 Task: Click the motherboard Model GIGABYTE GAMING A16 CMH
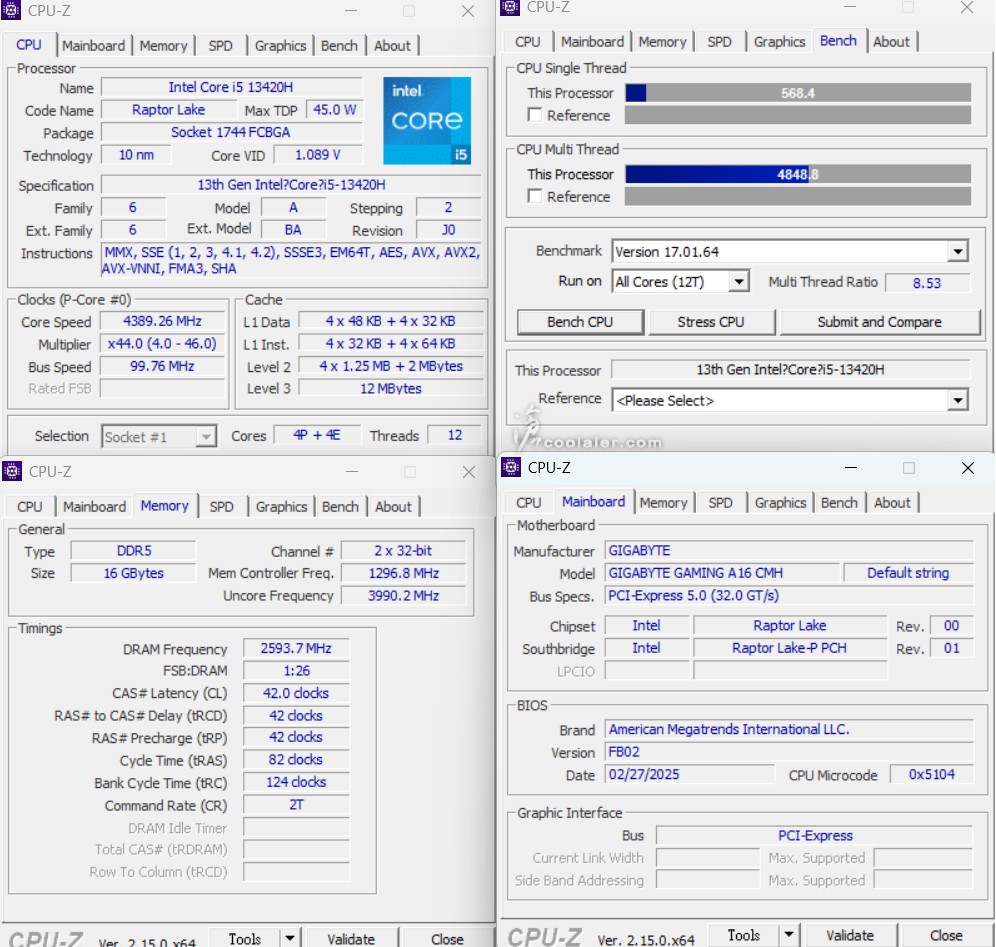coord(722,573)
